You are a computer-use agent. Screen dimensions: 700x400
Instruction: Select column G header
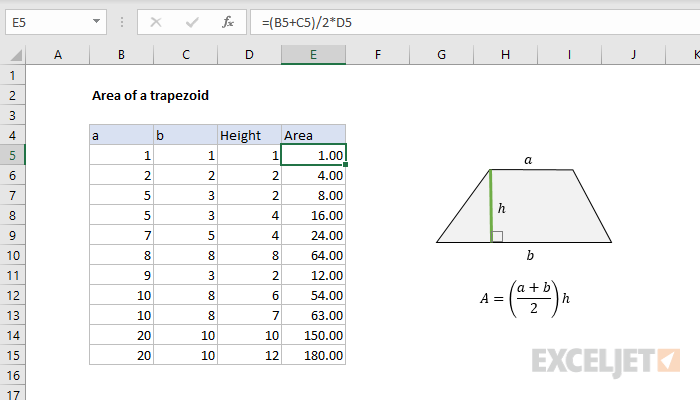pos(442,55)
